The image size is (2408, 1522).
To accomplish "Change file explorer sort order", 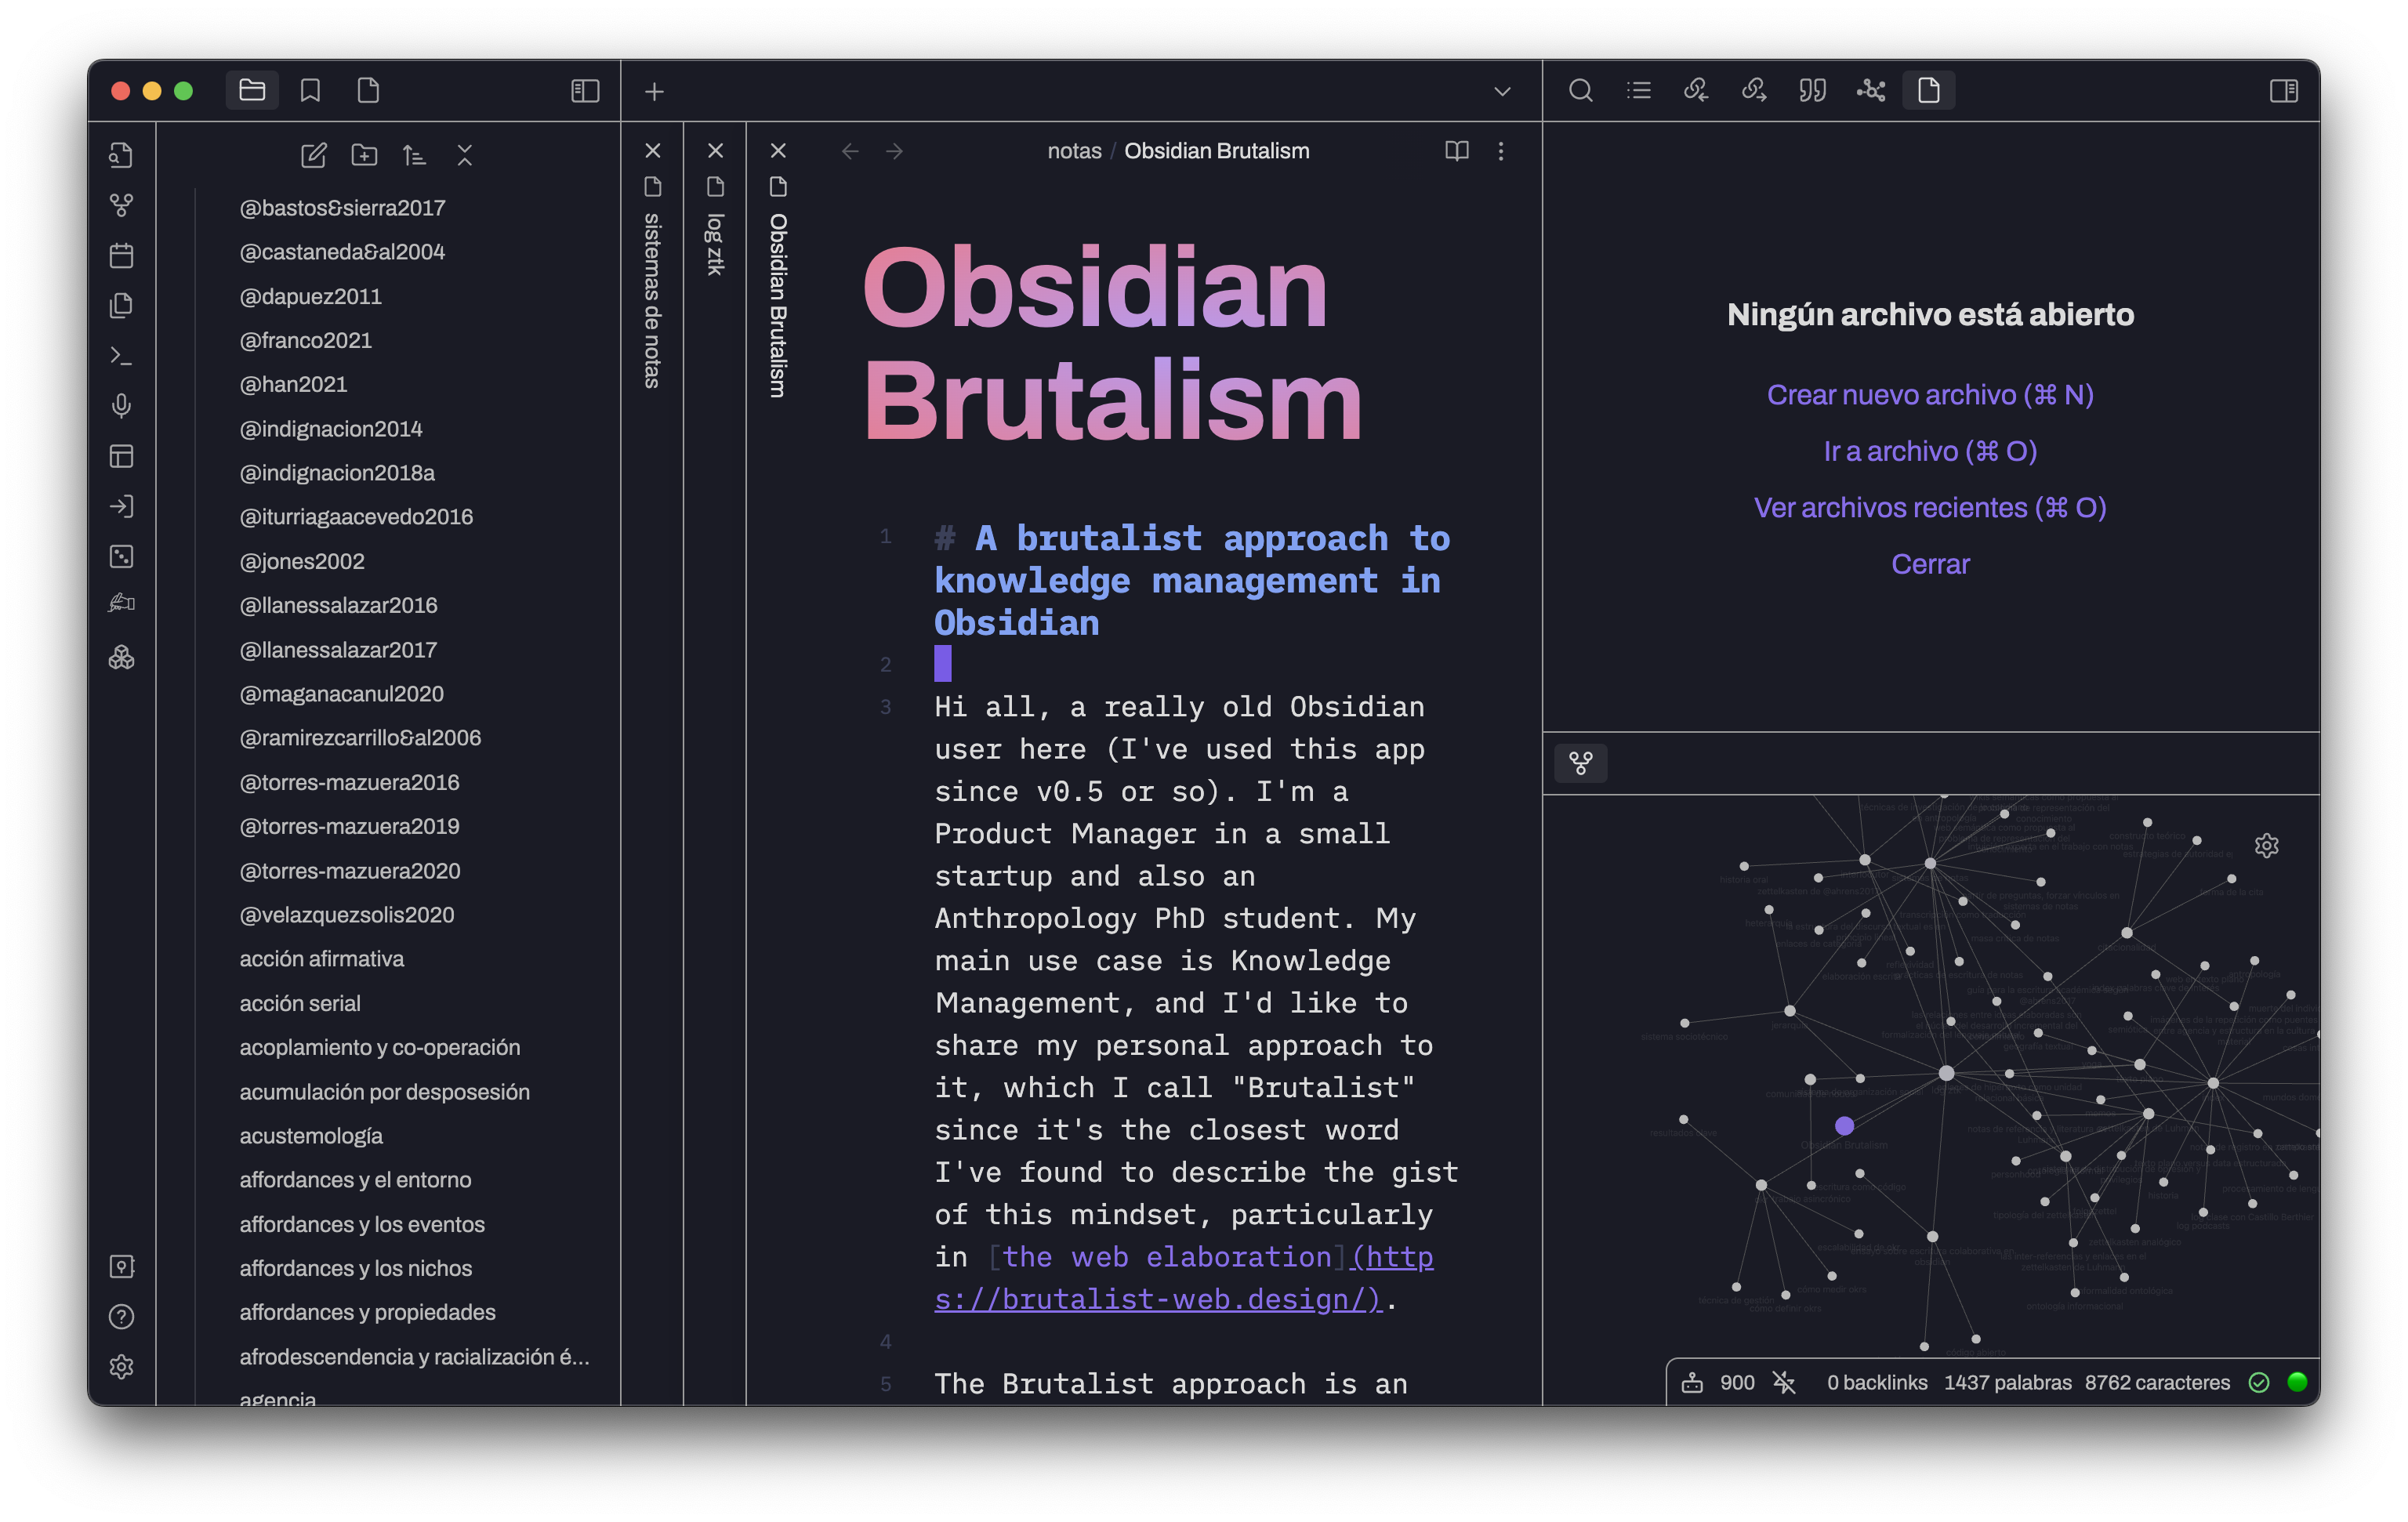I will tap(414, 155).
